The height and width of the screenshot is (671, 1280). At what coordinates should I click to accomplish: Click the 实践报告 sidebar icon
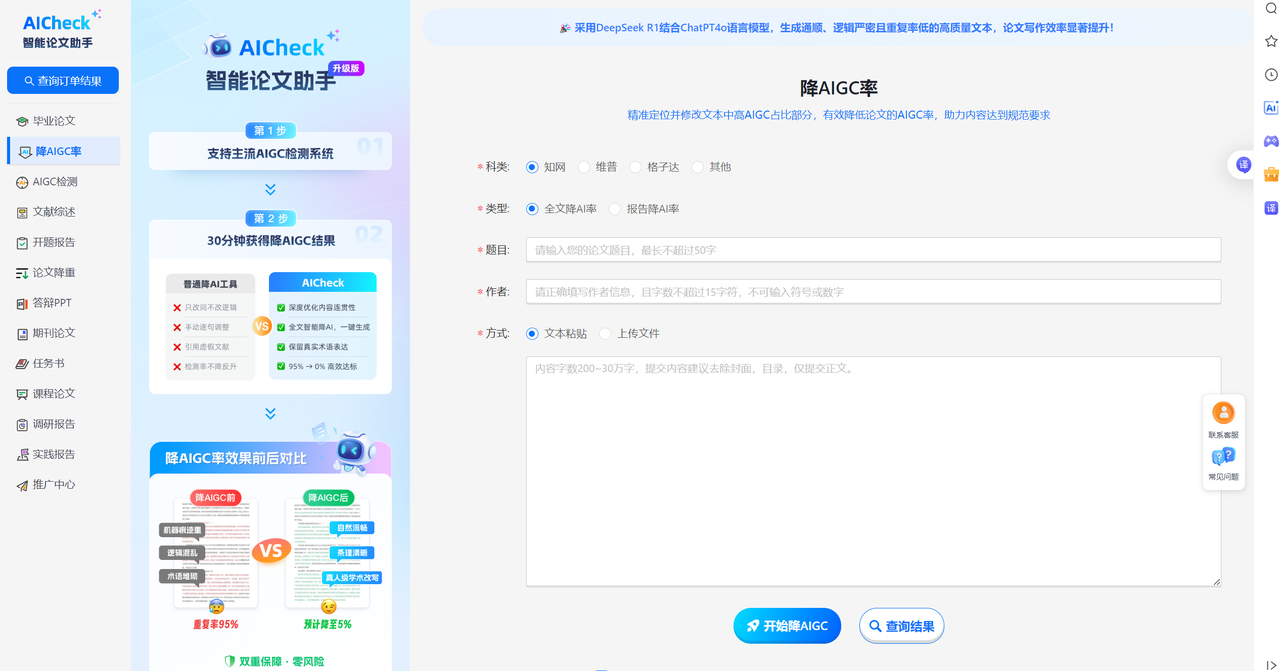coord(23,454)
